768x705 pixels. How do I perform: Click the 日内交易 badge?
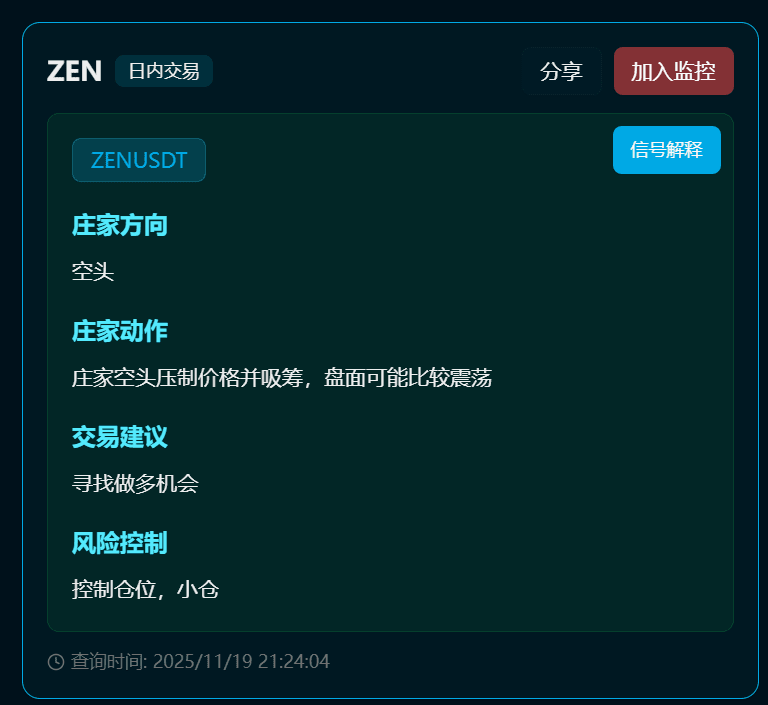point(164,71)
